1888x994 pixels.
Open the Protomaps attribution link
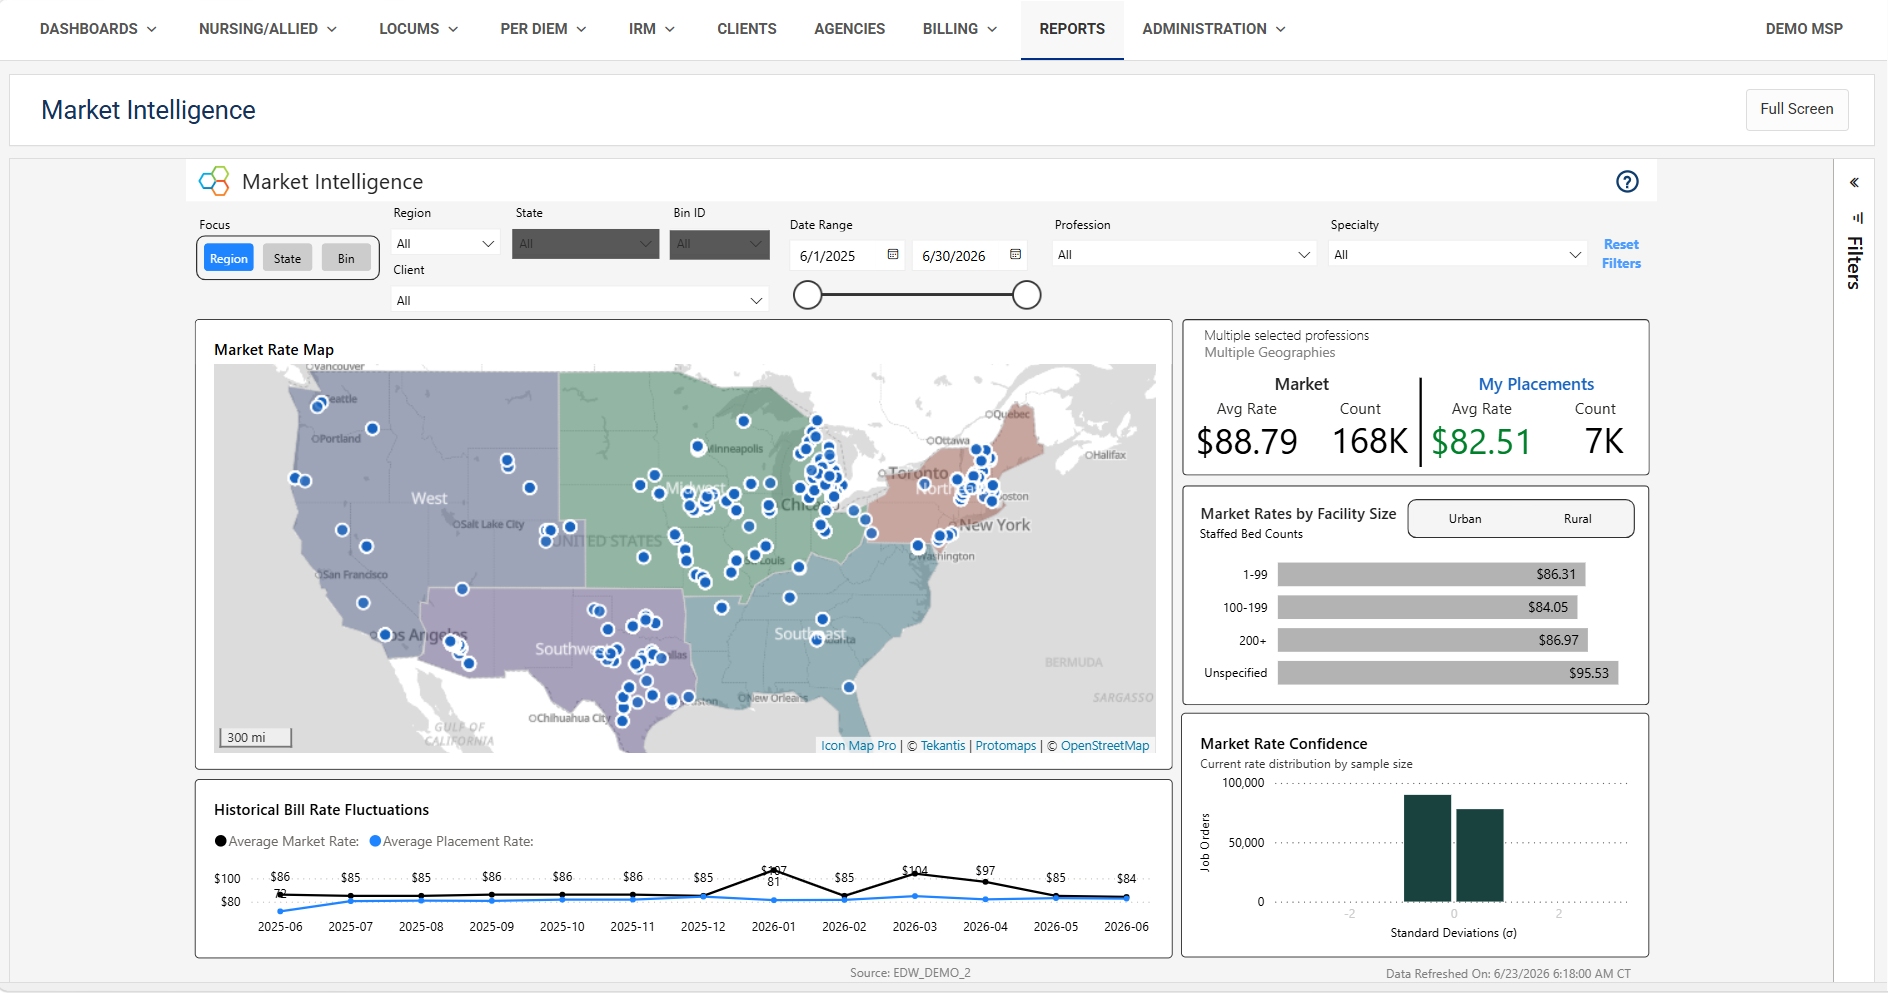coord(1006,746)
